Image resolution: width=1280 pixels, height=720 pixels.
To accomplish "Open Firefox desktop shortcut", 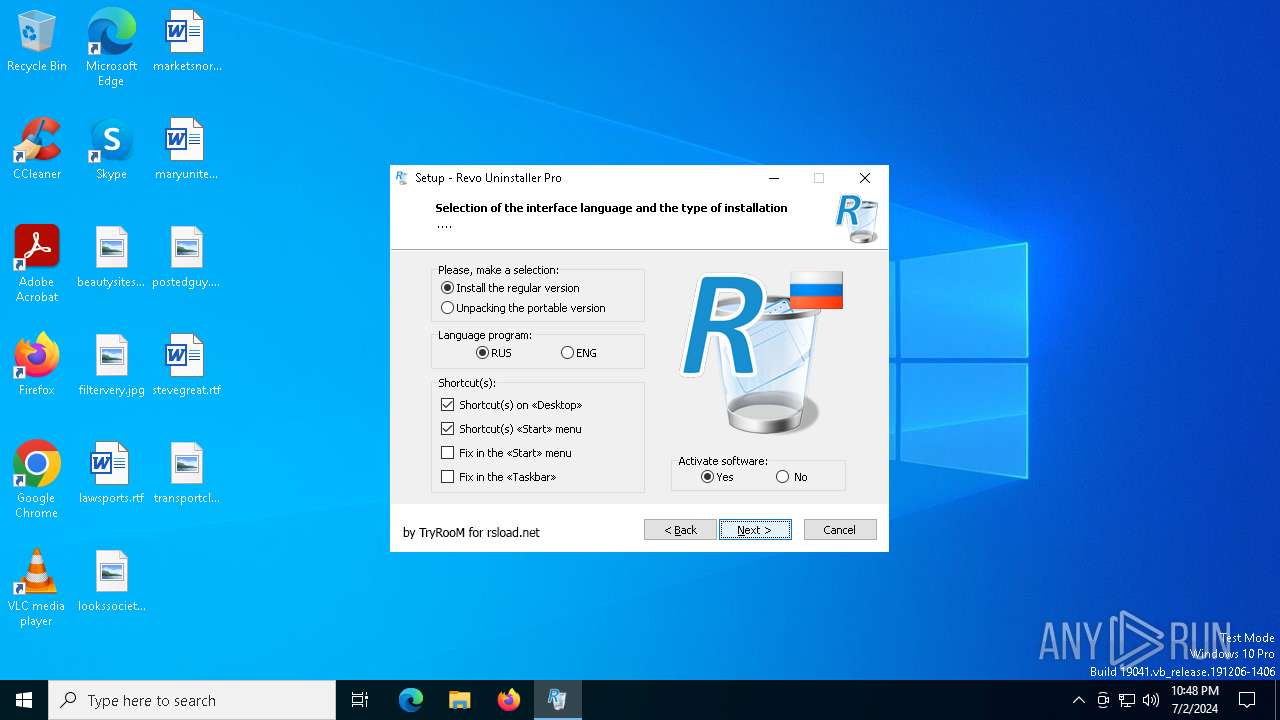I will click(37, 366).
